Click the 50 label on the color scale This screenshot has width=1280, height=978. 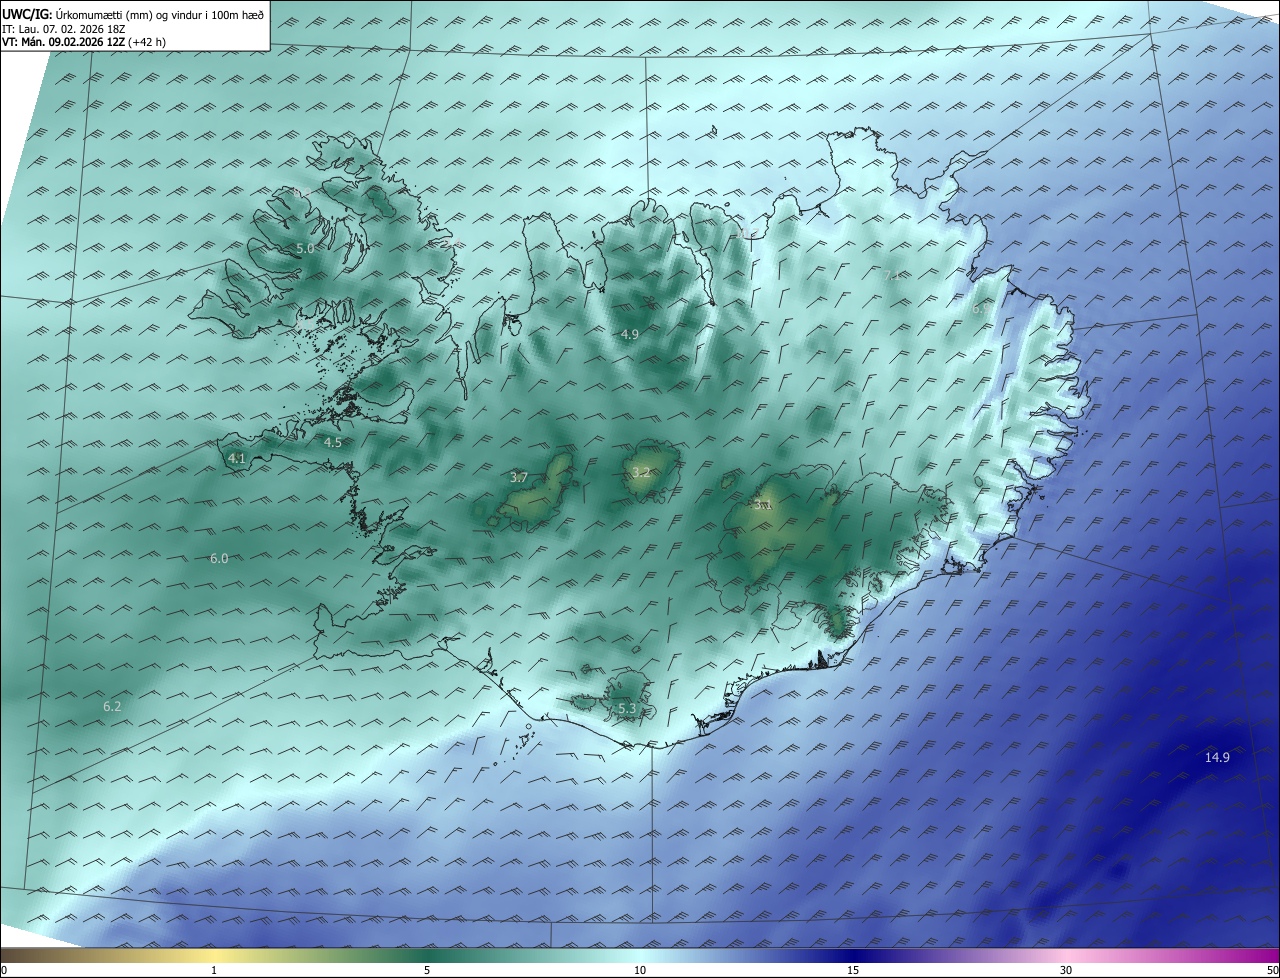click(1272, 970)
